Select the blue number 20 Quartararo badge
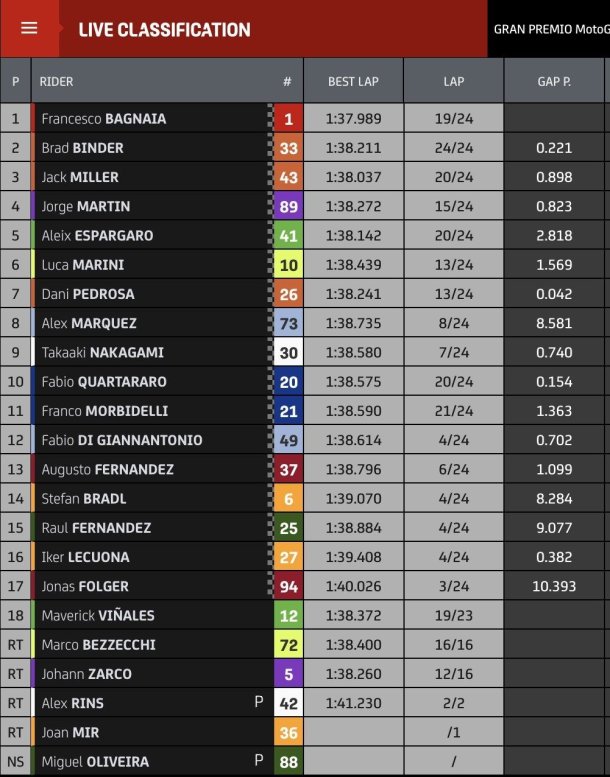The height and width of the screenshot is (777, 610). coord(288,382)
